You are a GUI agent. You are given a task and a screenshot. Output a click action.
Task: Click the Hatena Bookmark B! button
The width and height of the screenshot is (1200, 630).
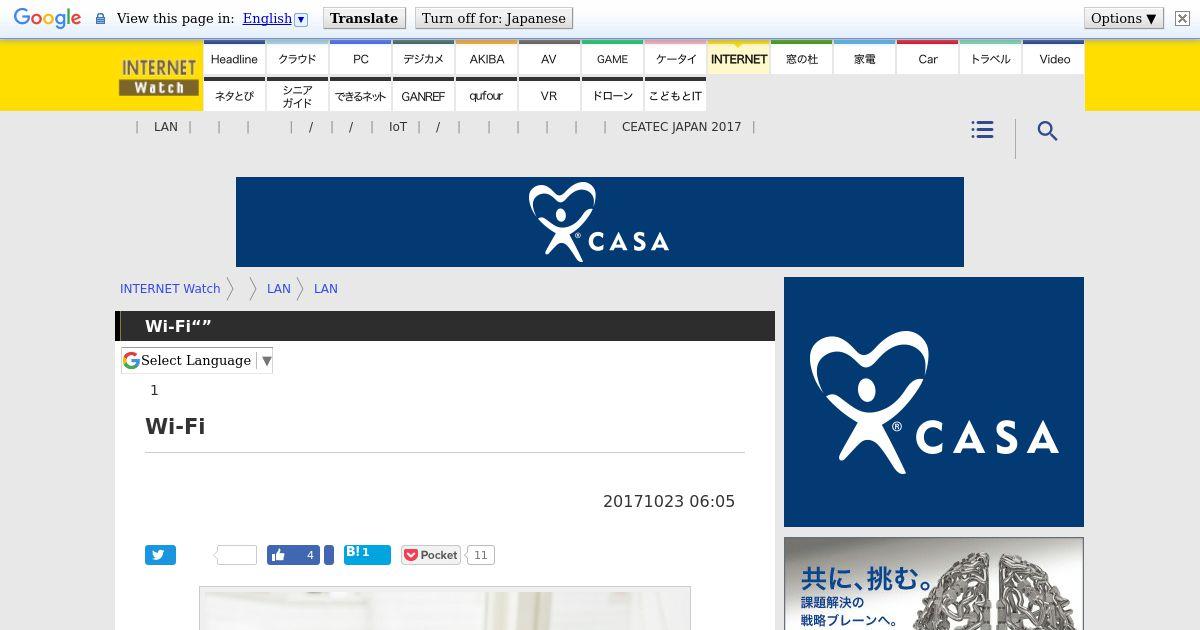tap(367, 555)
